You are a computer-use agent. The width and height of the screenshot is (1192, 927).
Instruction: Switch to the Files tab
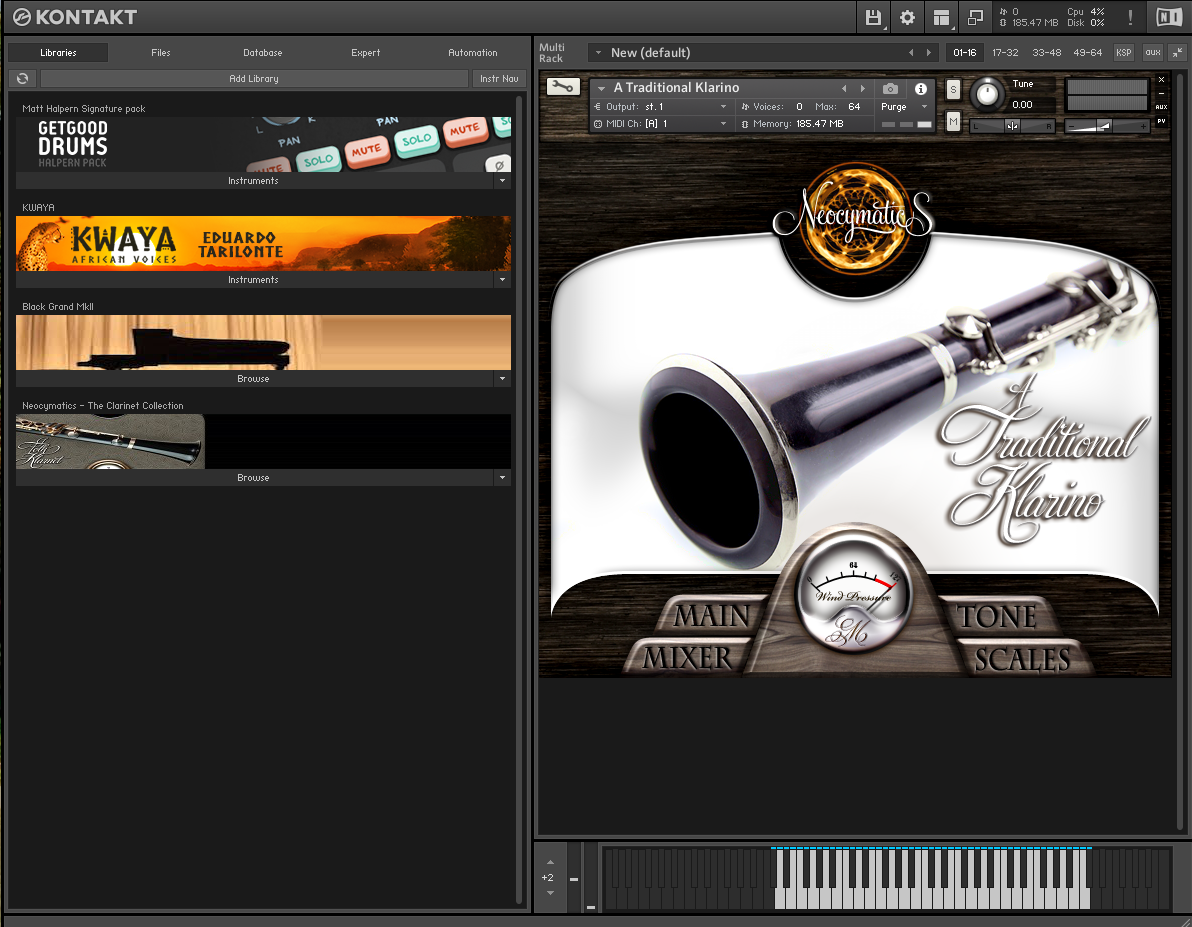(160, 52)
